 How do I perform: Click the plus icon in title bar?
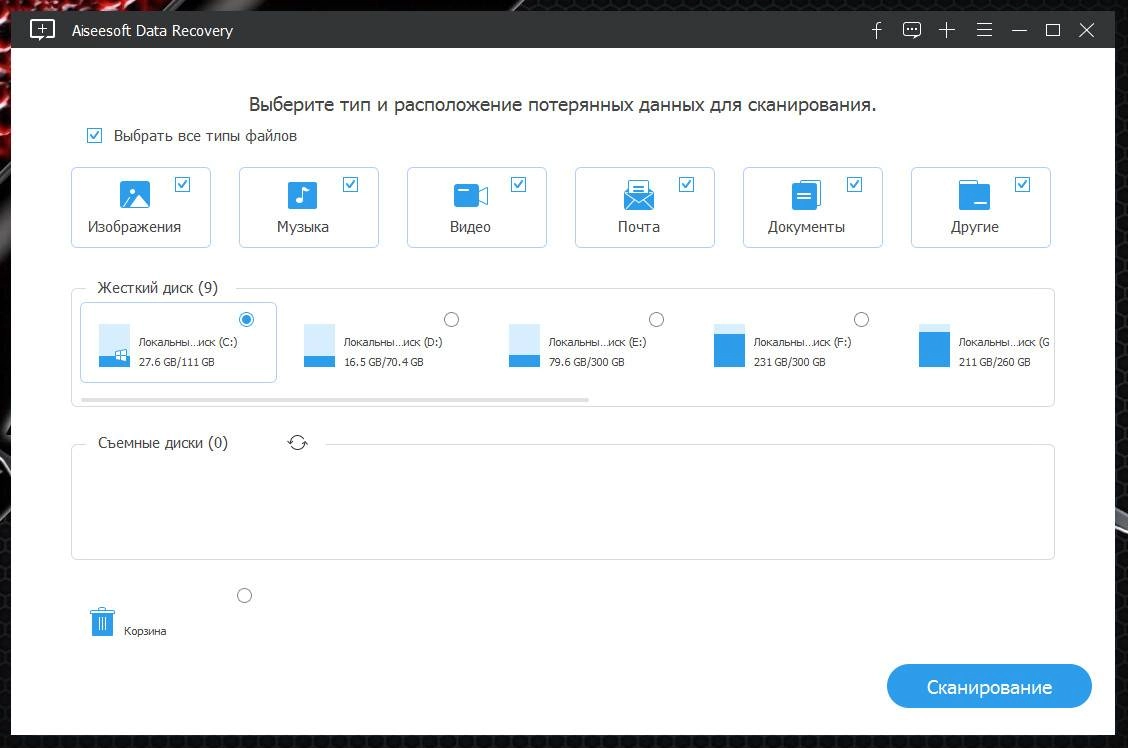pyautogui.click(x=947, y=30)
